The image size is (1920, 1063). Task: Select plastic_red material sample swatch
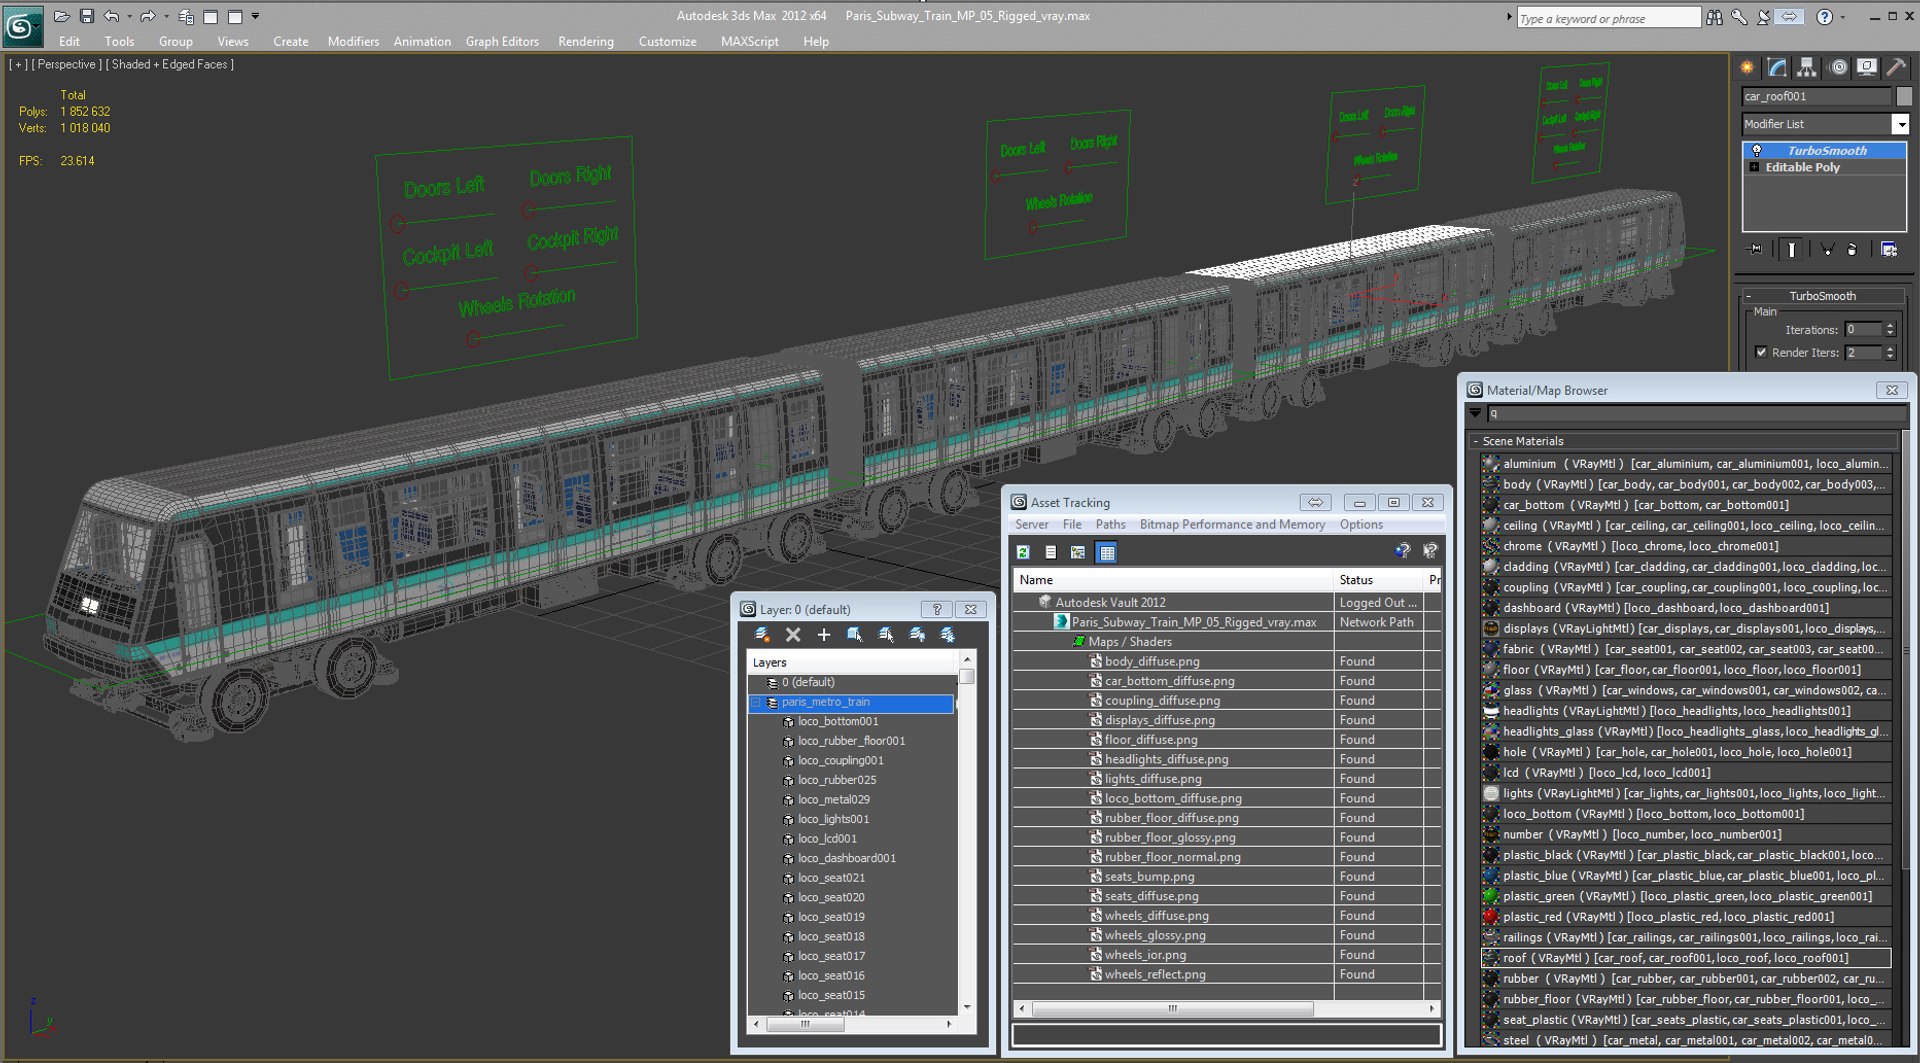[1490, 916]
